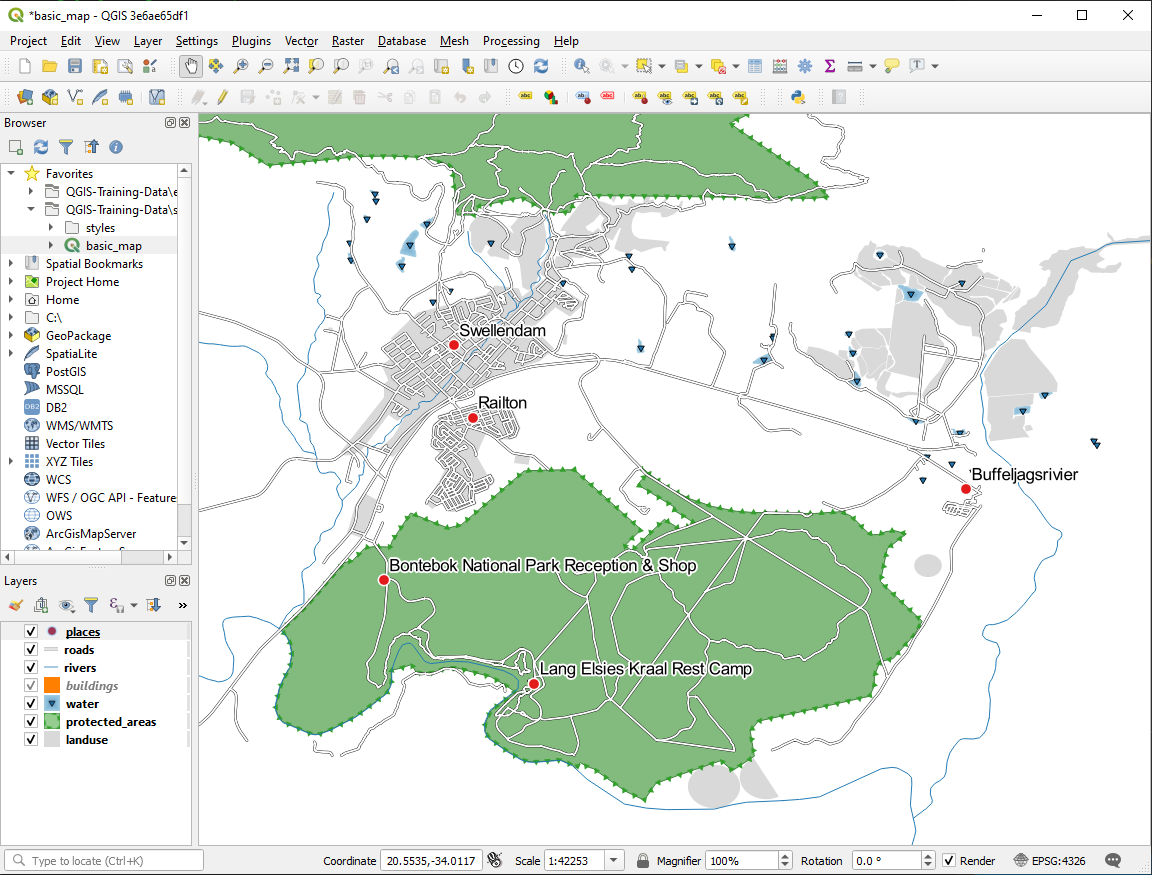Toggle the Render checkbox in status bar

[949, 860]
